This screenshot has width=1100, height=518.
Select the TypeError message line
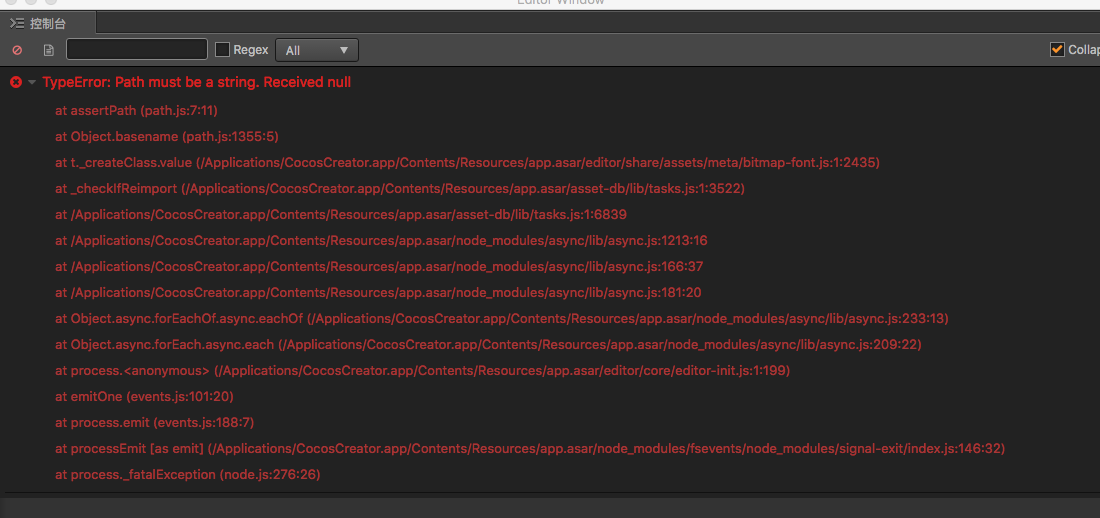coord(196,82)
